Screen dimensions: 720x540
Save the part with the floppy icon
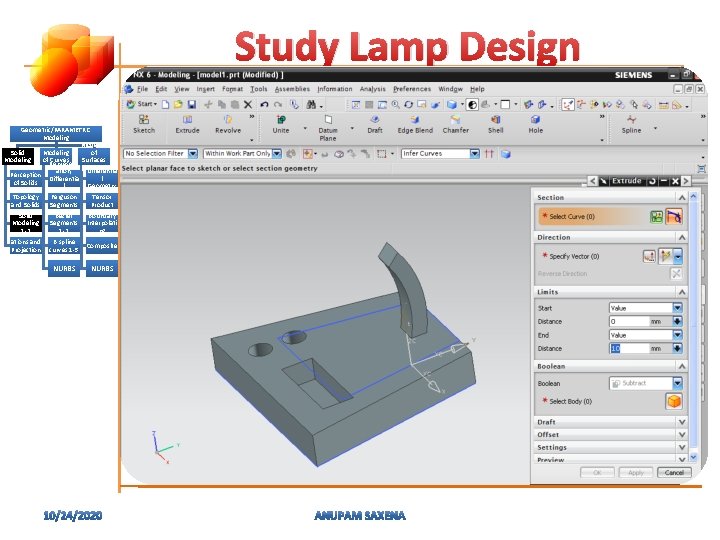pos(191,104)
